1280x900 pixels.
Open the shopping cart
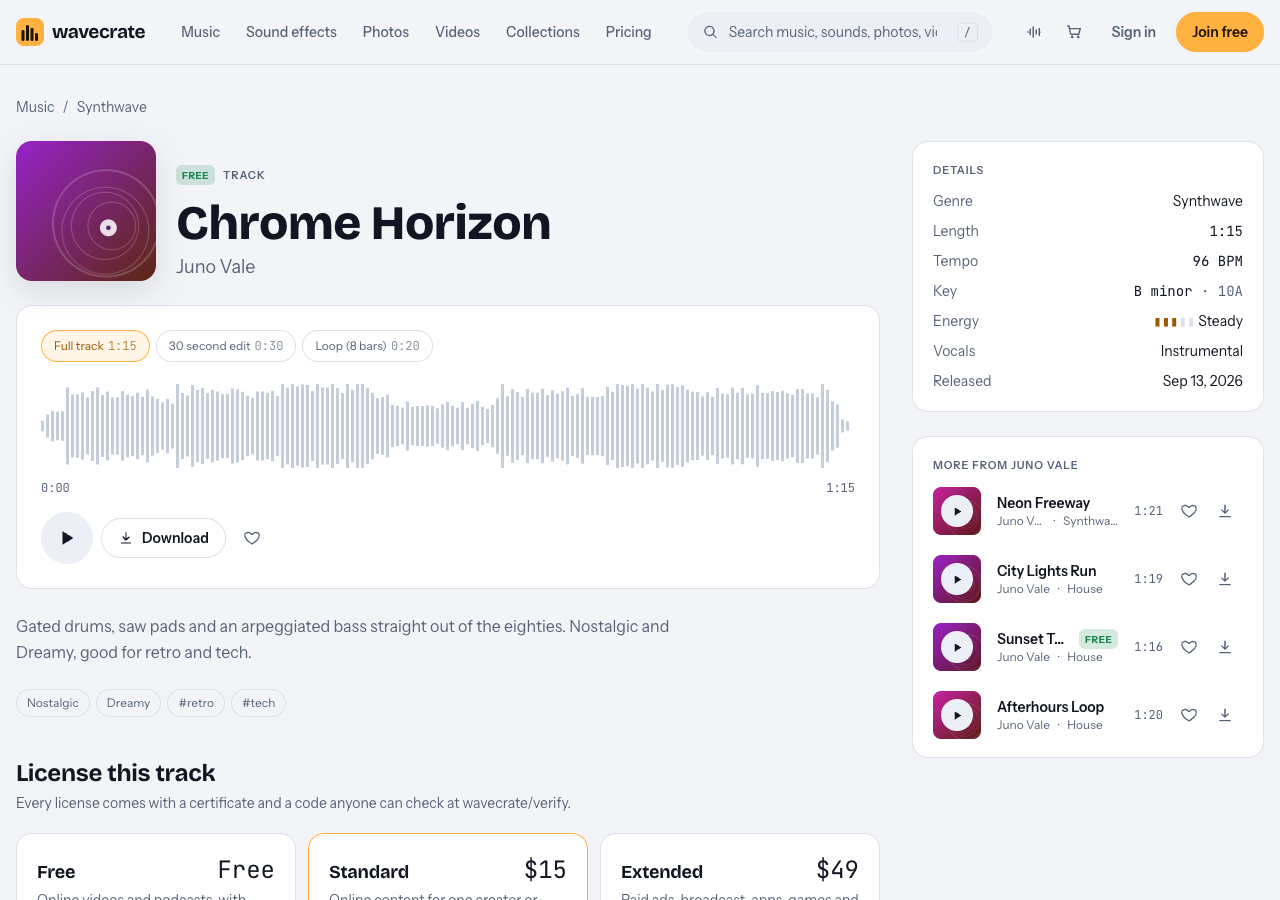tap(1074, 32)
